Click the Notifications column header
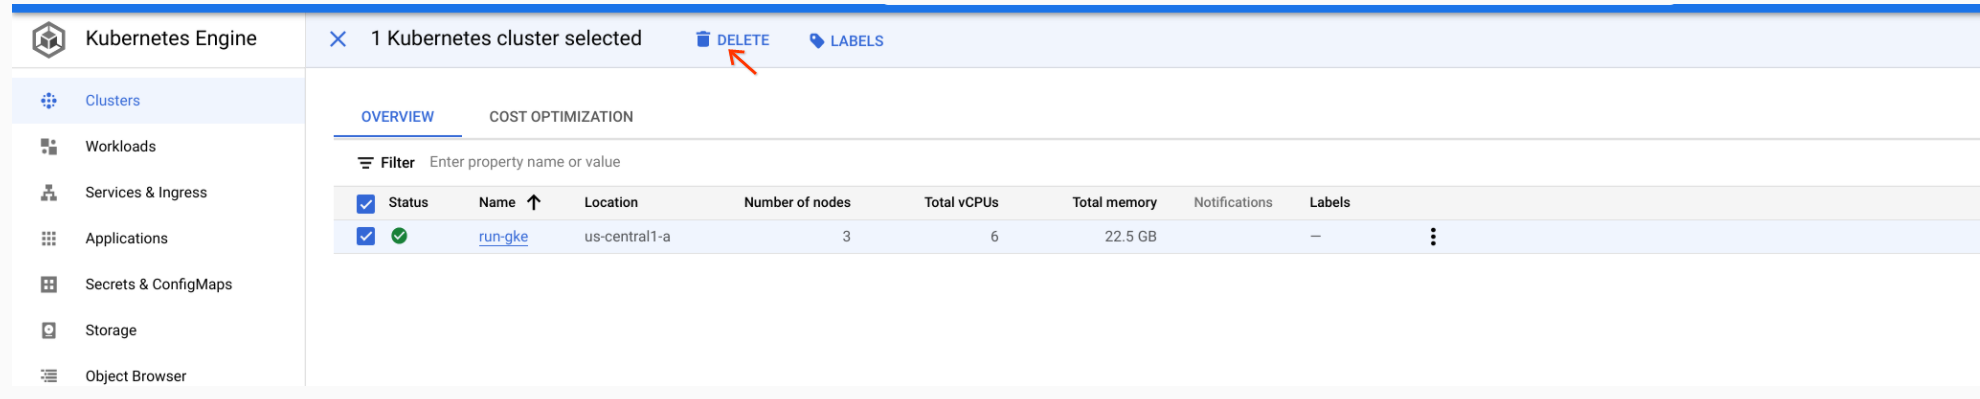Image resolution: width=1980 pixels, height=399 pixels. 1233,202
